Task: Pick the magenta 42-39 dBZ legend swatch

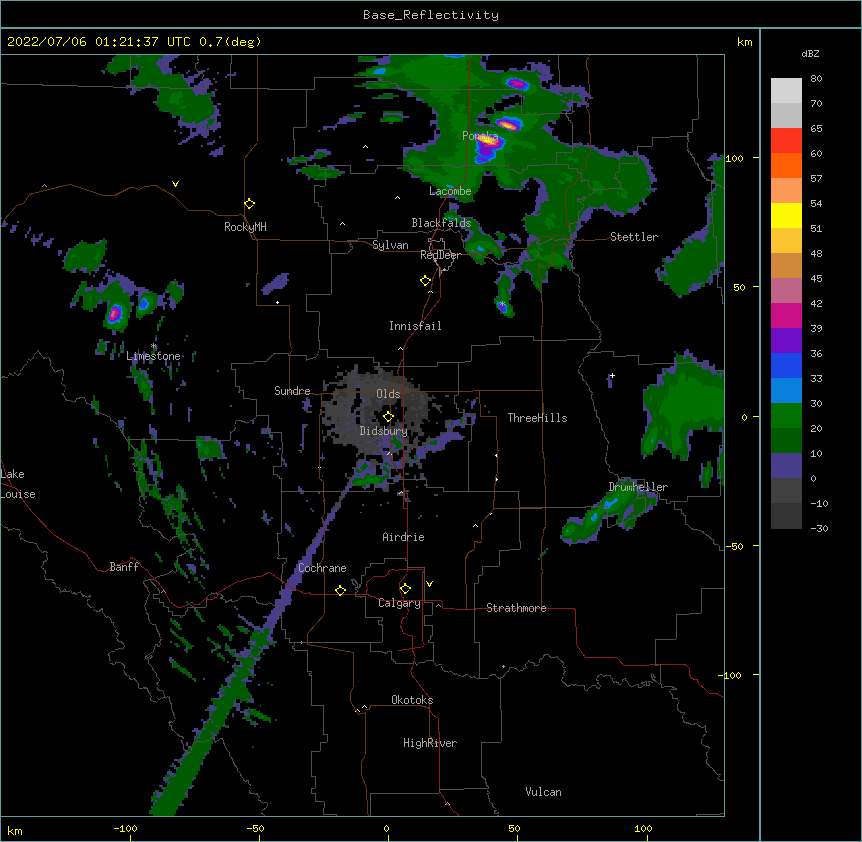Action: (786, 315)
